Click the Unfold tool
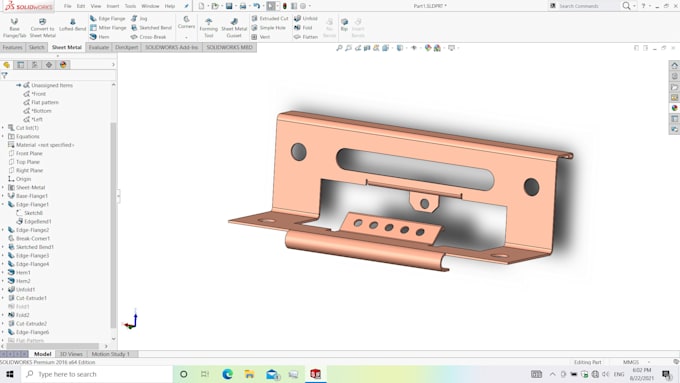 306,18
